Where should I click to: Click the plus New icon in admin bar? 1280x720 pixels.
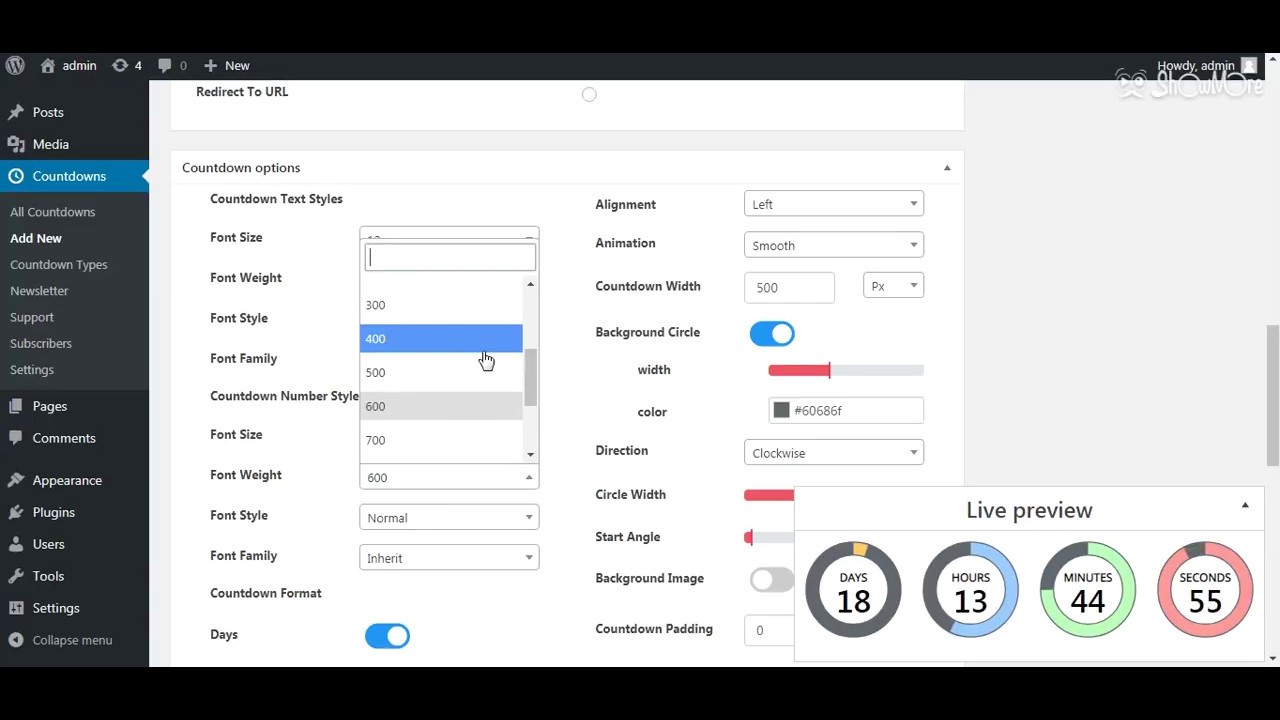(x=210, y=66)
